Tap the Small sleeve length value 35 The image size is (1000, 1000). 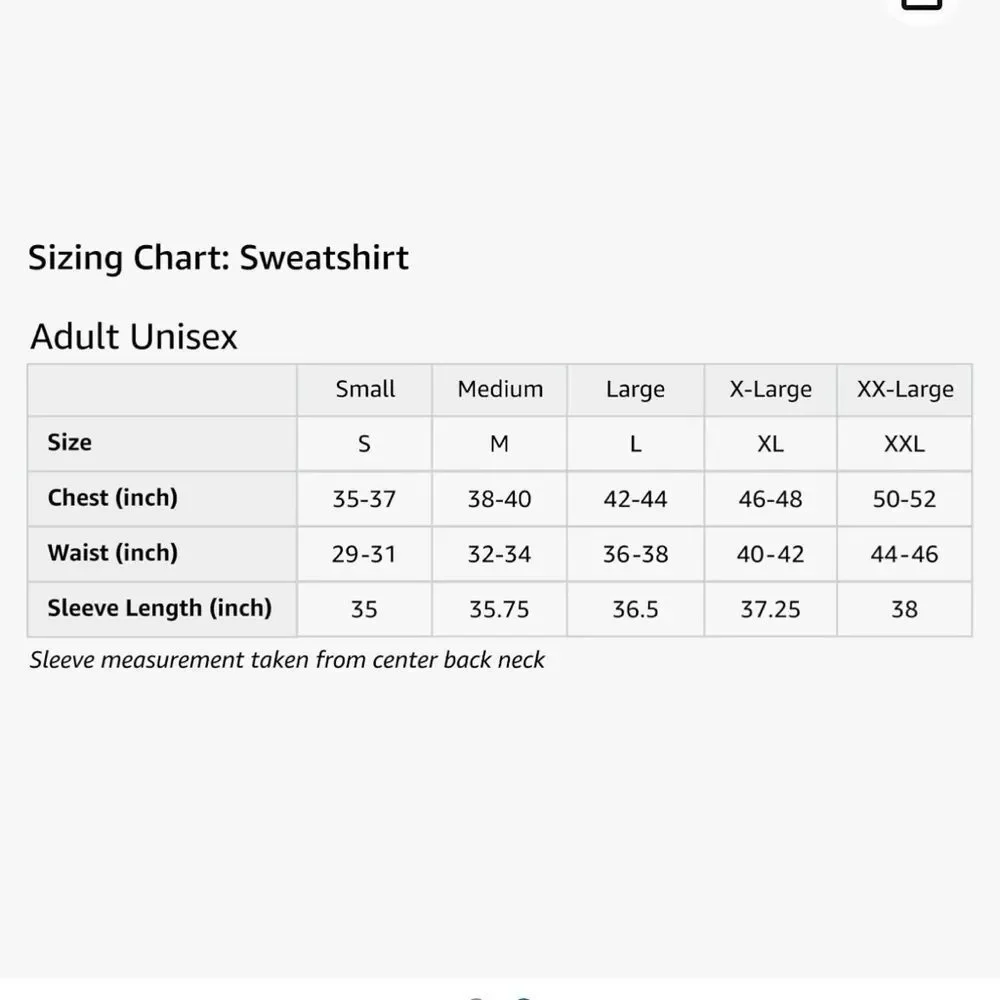click(364, 609)
